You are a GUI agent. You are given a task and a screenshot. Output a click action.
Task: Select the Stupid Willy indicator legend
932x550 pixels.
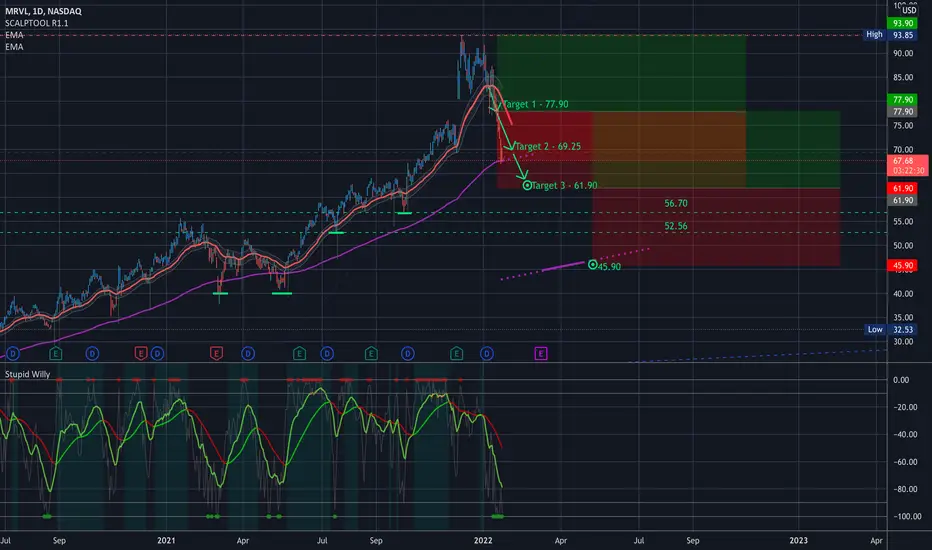pos(27,374)
